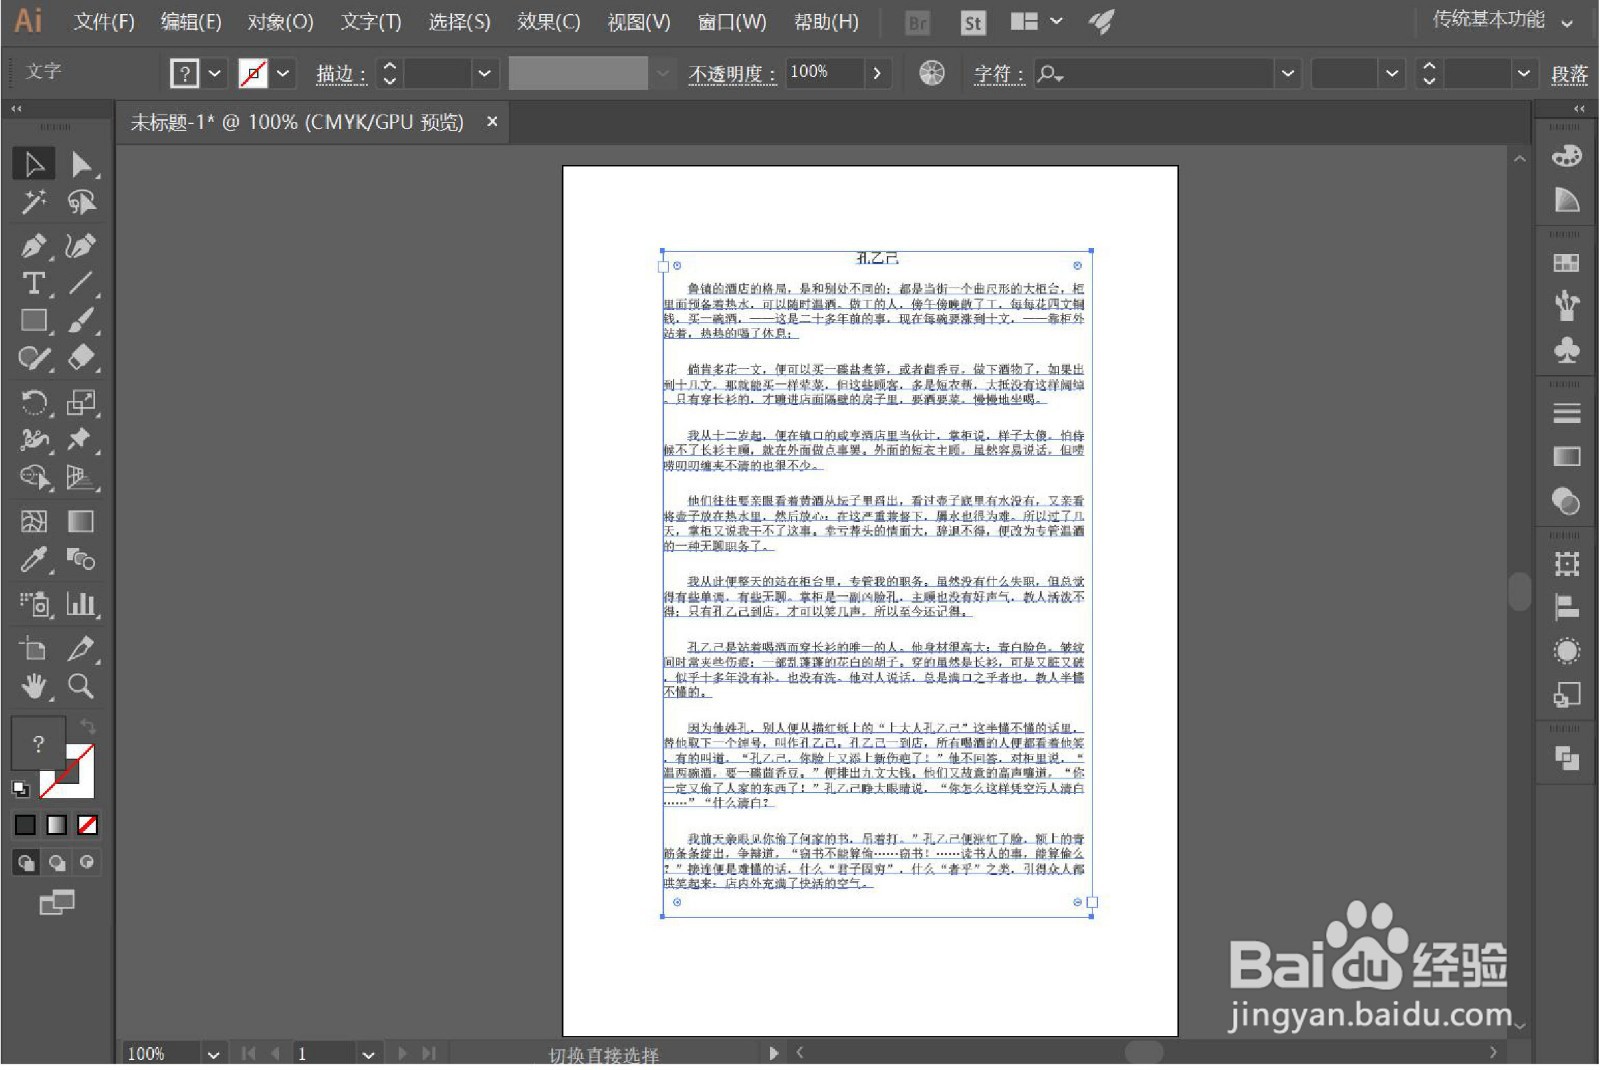Open the Stroke panel icon
Screen dimensions: 1600x1070
pyautogui.click(x=1566, y=413)
